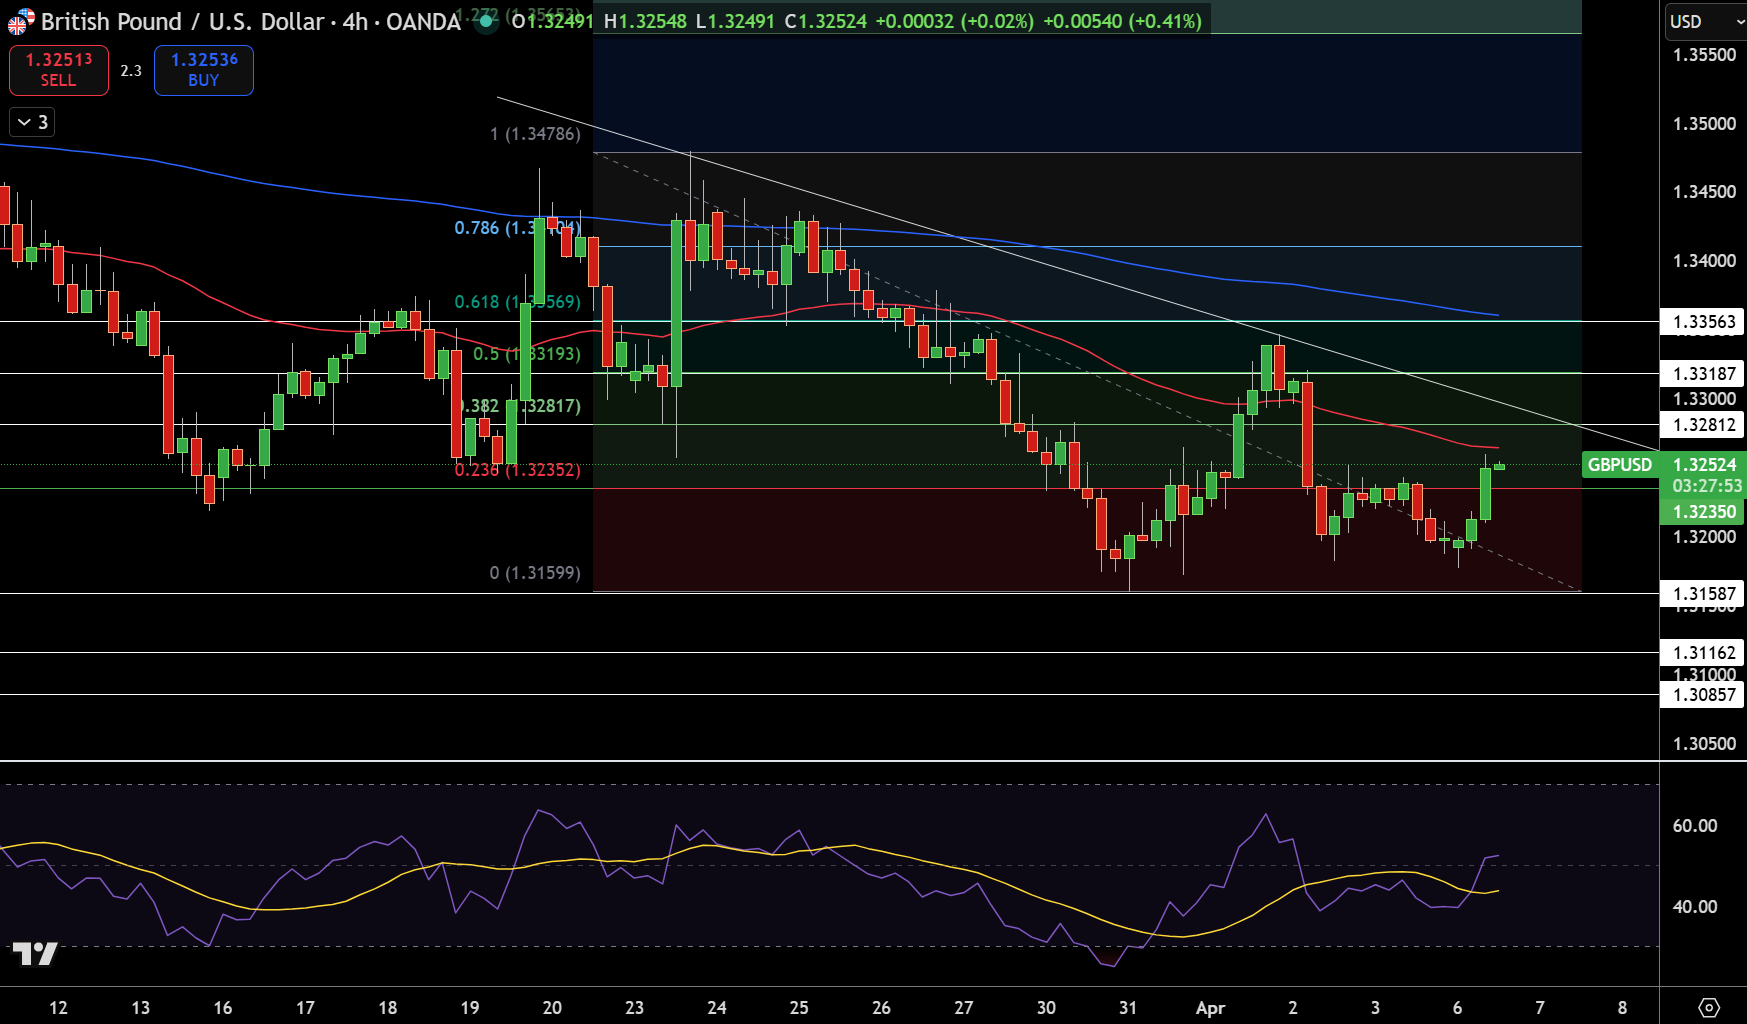This screenshot has width=1747, height=1024.
Task: Click the 1.32350 green price label
Action: pos(1704,512)
